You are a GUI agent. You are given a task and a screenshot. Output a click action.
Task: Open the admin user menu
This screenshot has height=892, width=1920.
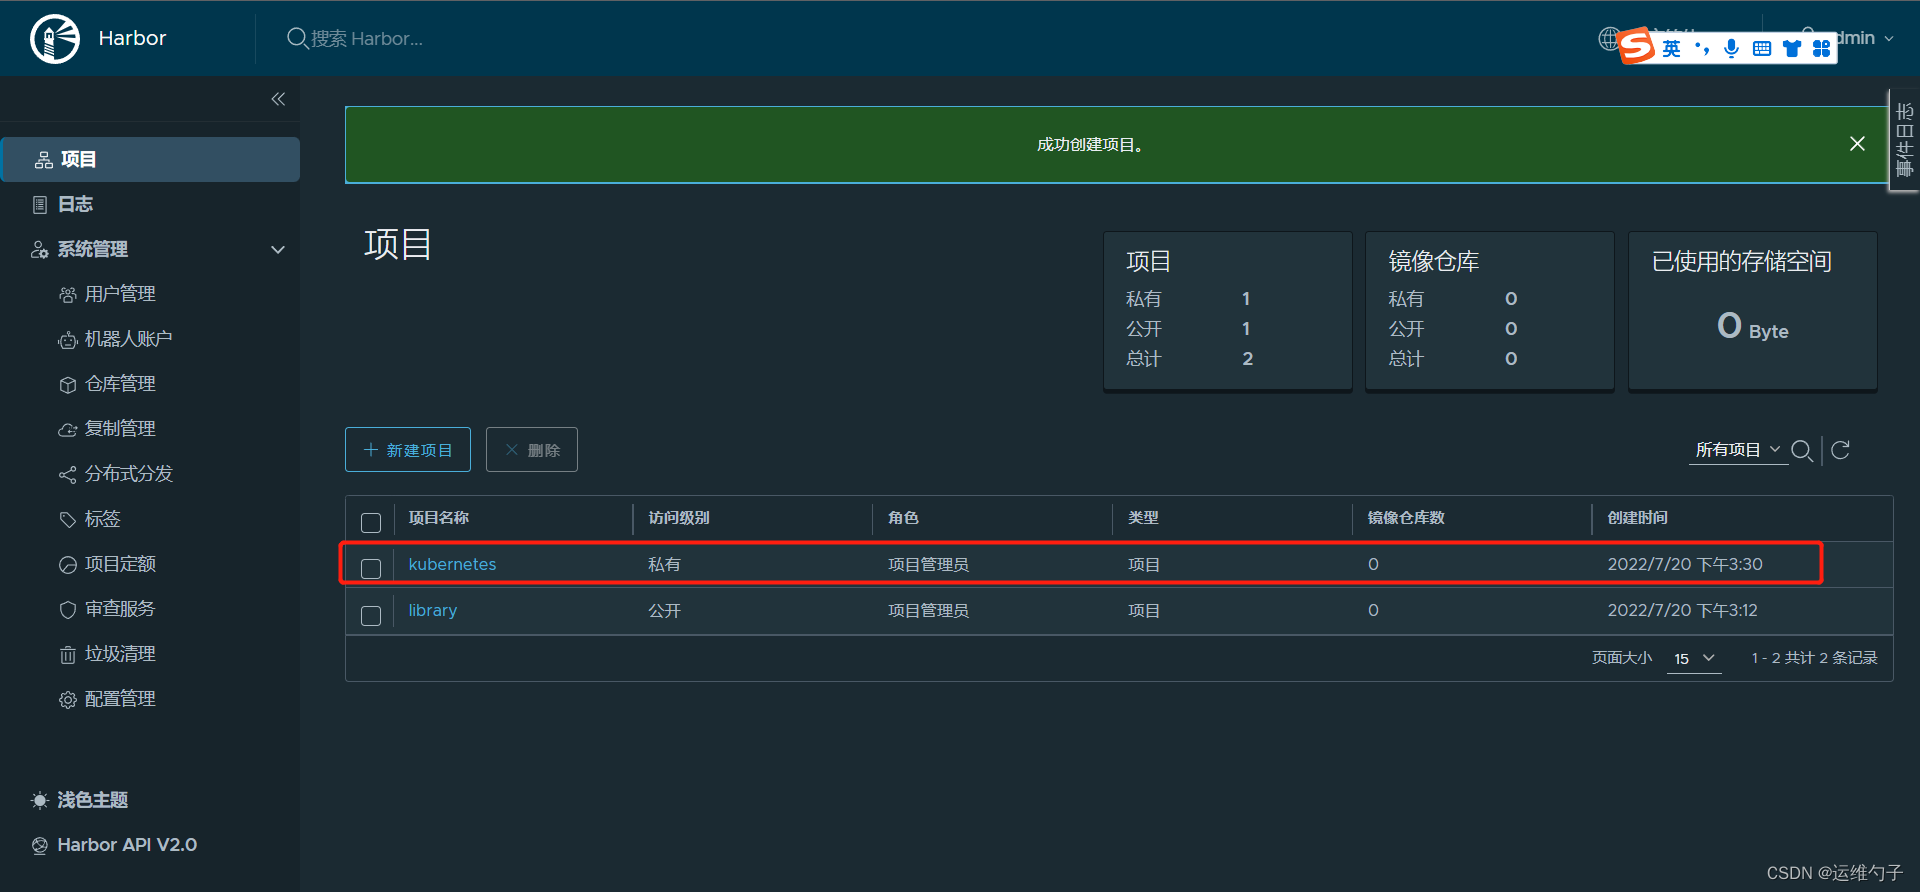(x=1864, y=38)
